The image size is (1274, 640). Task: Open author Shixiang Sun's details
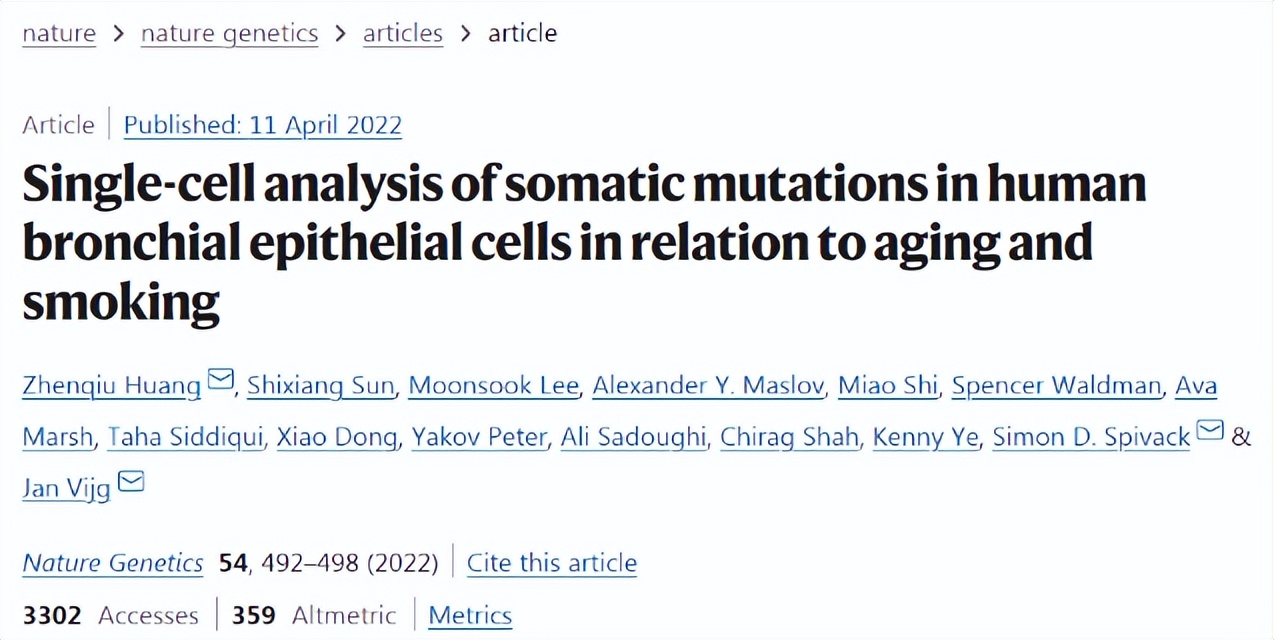[x=320, y=386]
